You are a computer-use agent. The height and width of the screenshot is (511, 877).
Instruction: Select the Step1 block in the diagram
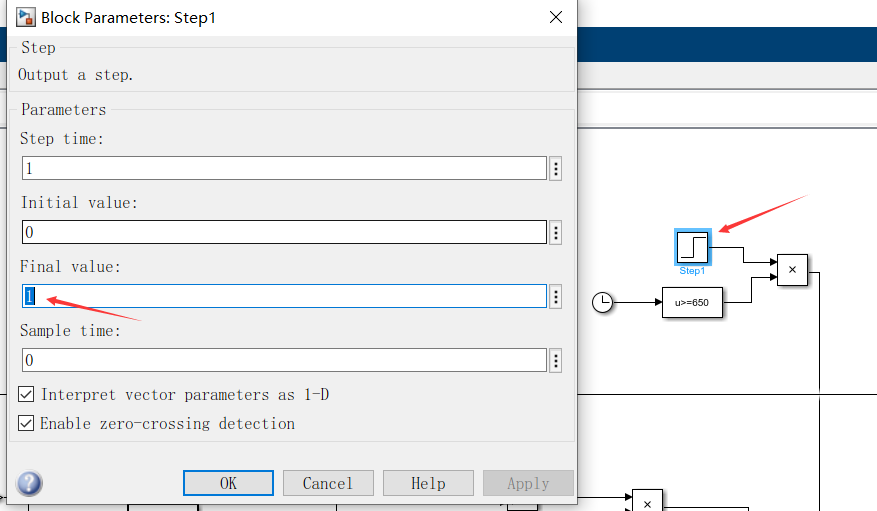692,247
